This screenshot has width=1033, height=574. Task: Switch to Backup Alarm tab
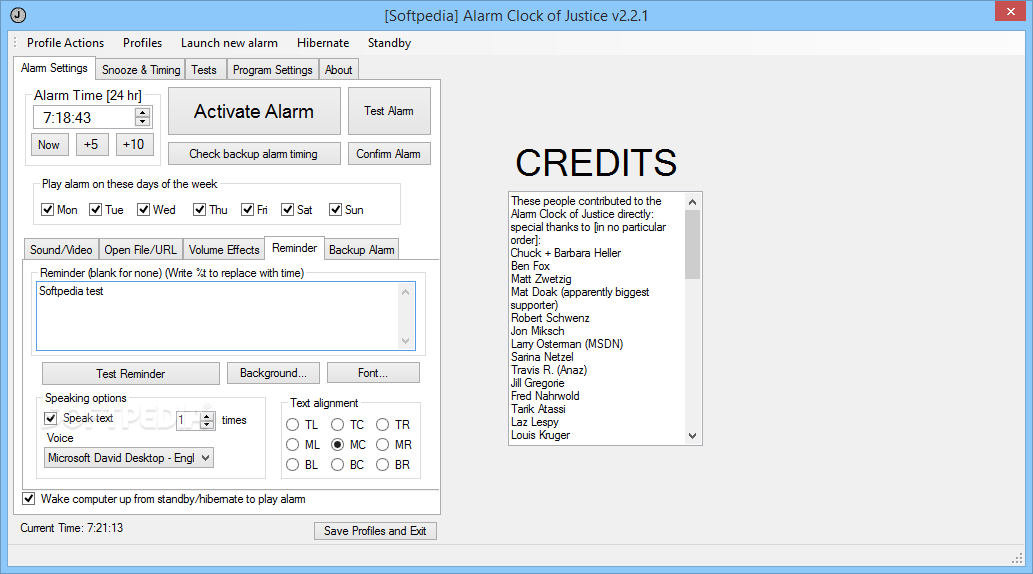point(362,250)
